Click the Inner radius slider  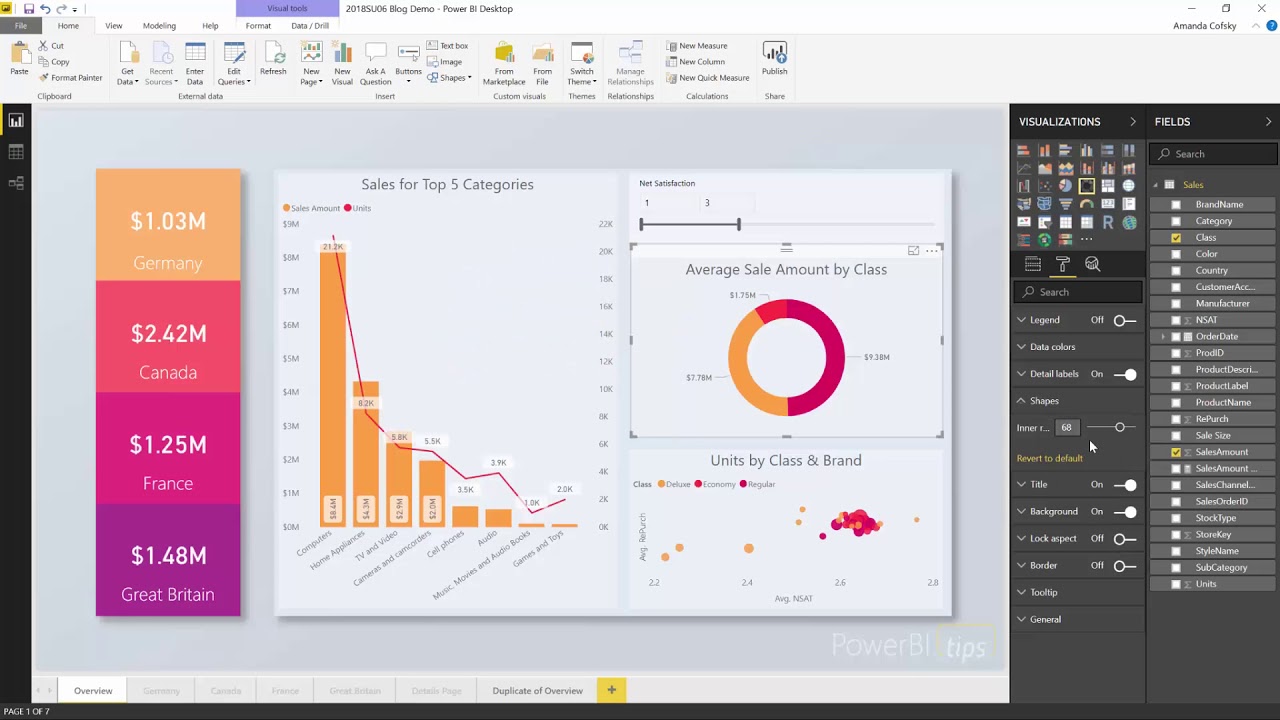tap(1112, 428)
